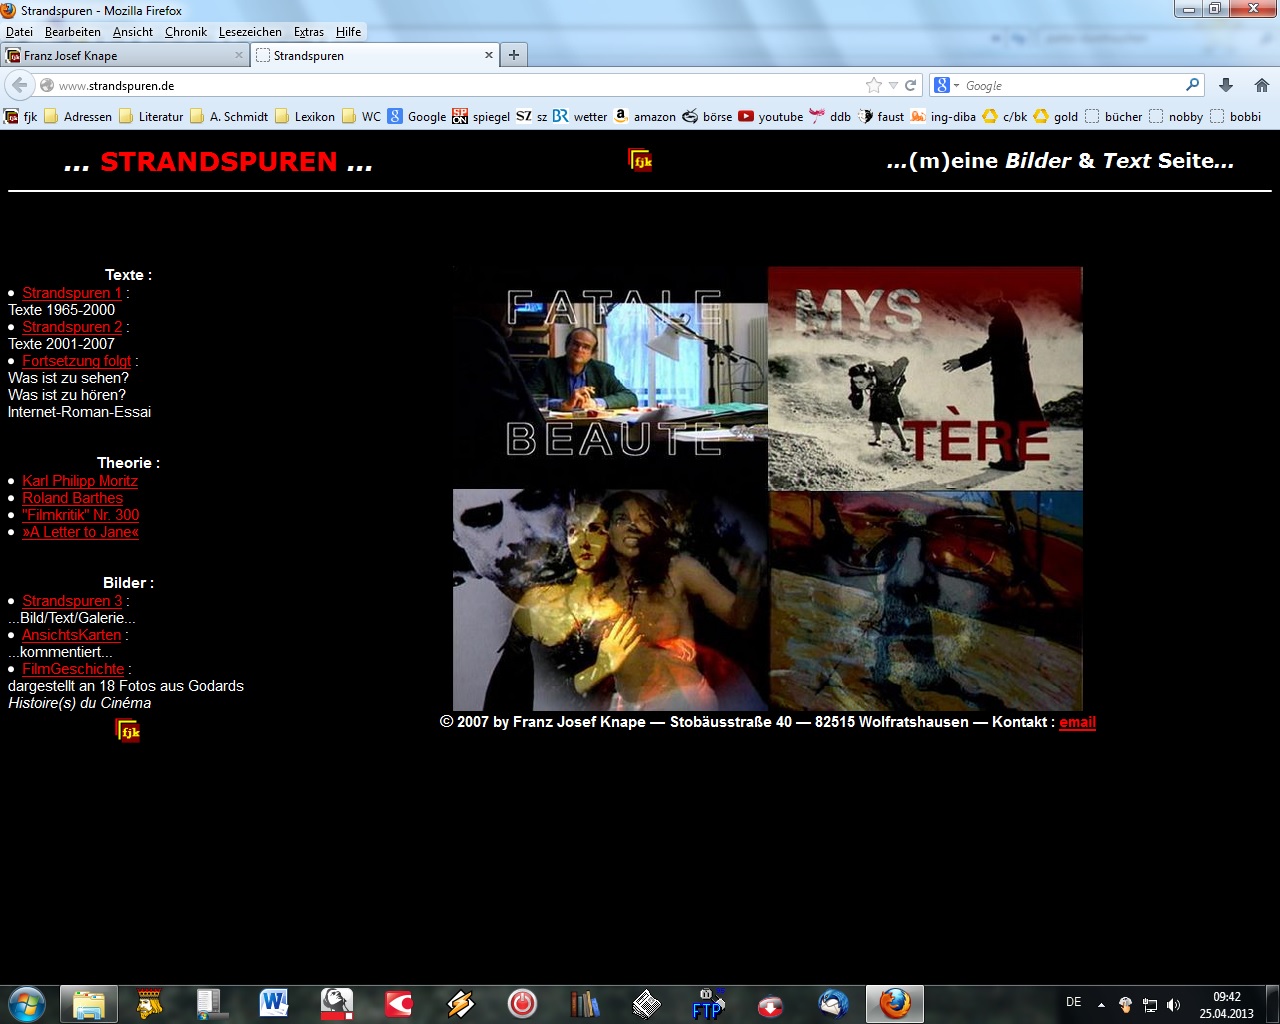
Task: Bookmark this page with the star icon
Action: coord(874,86)
